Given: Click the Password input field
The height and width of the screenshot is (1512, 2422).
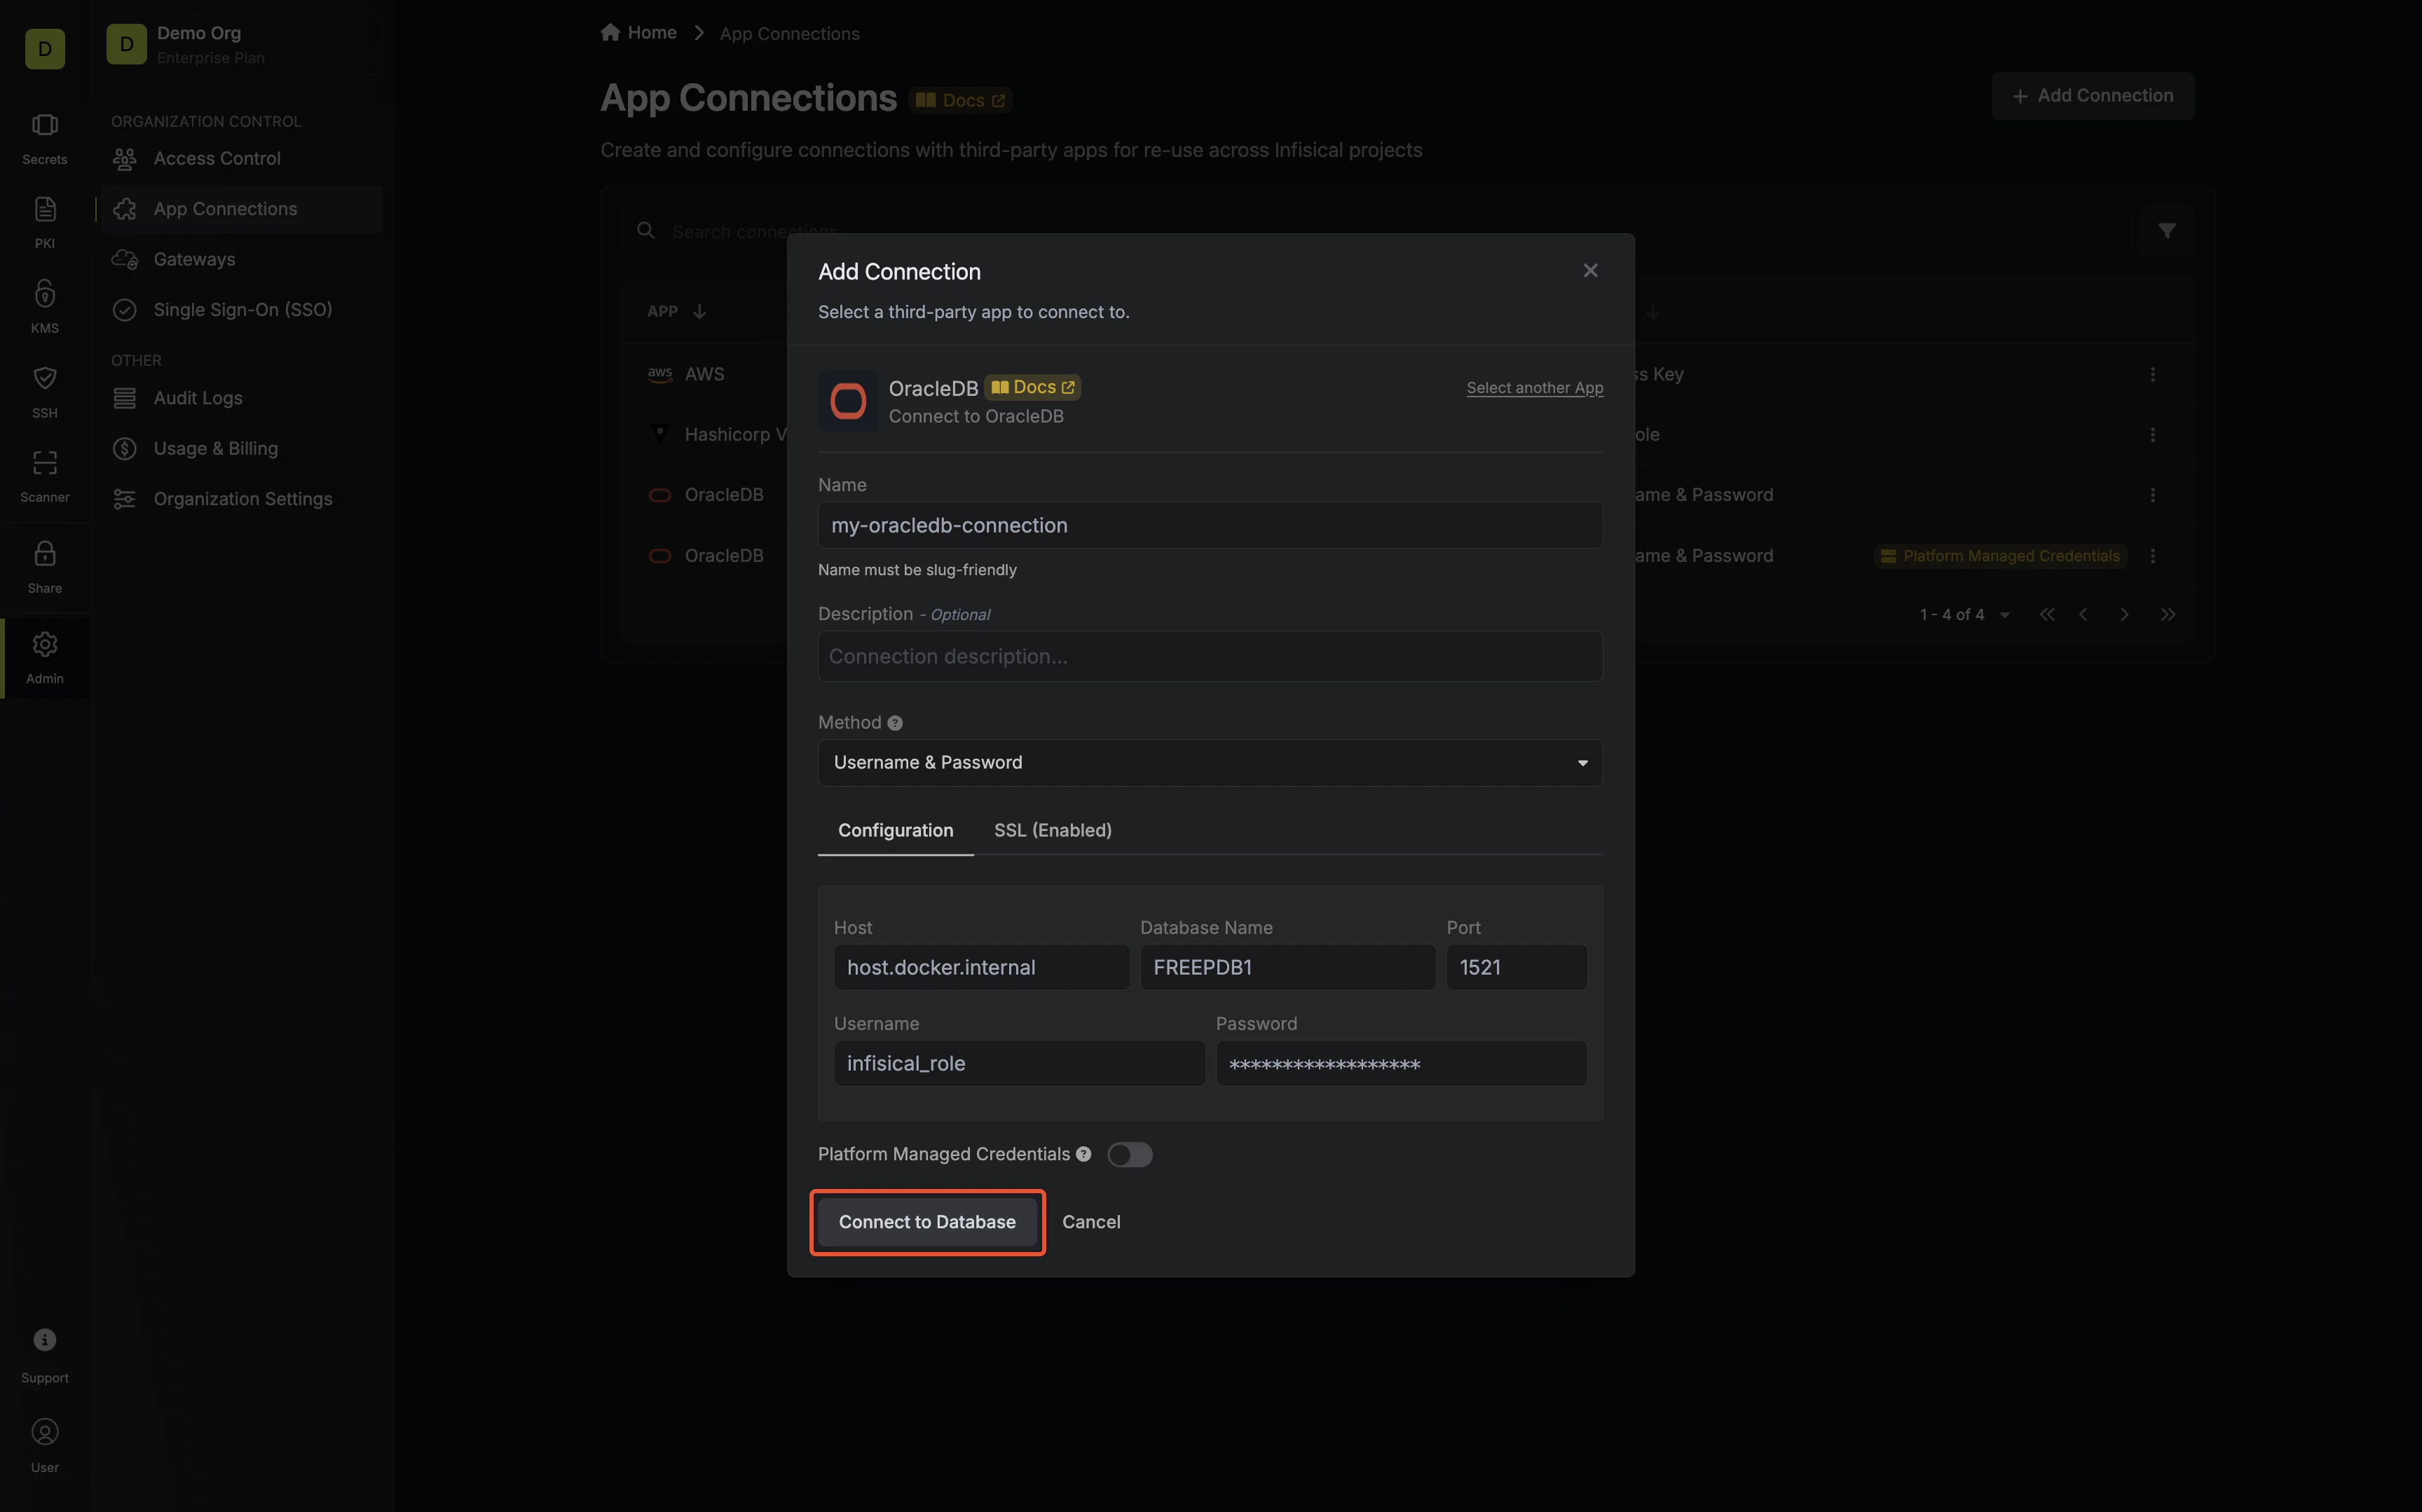Looking at the screenshot, I should (1401, 1063).
